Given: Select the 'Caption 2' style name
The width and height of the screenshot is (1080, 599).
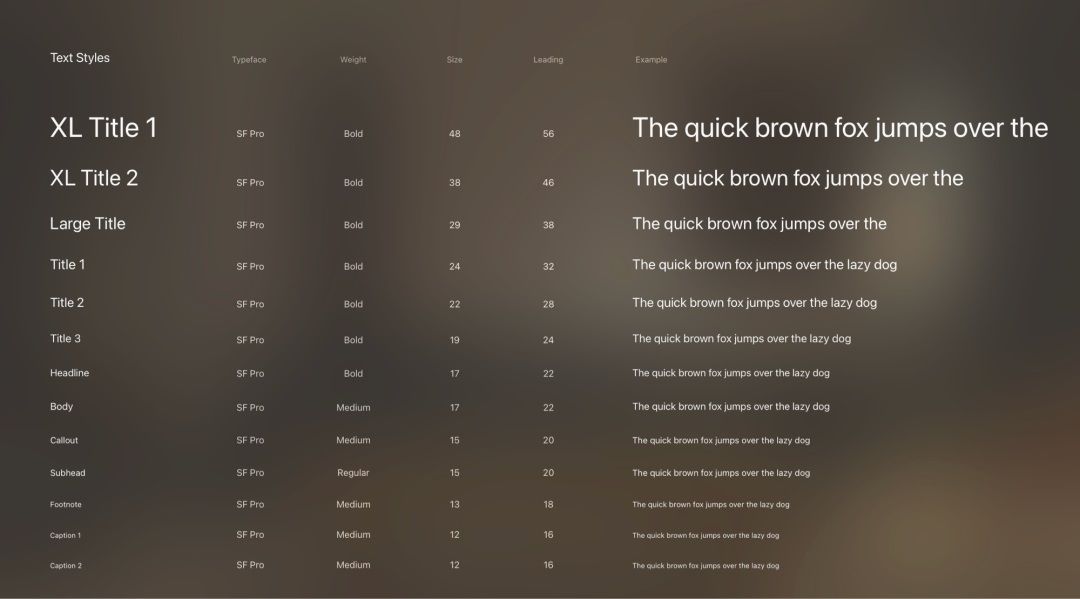Looking at the screenshot, I should pyautogui.click(x=65, y=565).
